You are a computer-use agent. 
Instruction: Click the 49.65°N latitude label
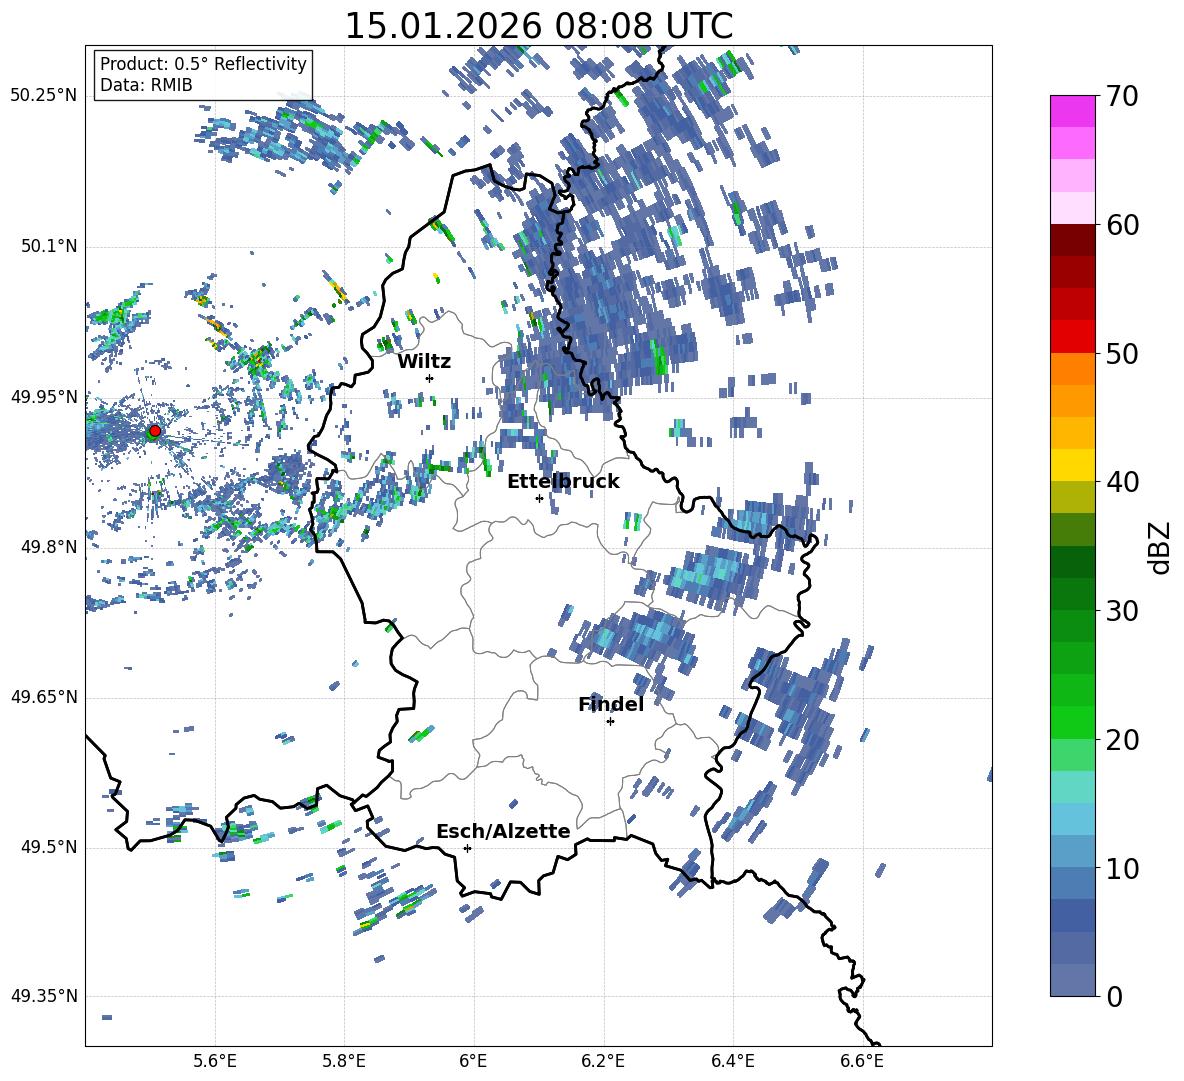[x=44, y=696]
